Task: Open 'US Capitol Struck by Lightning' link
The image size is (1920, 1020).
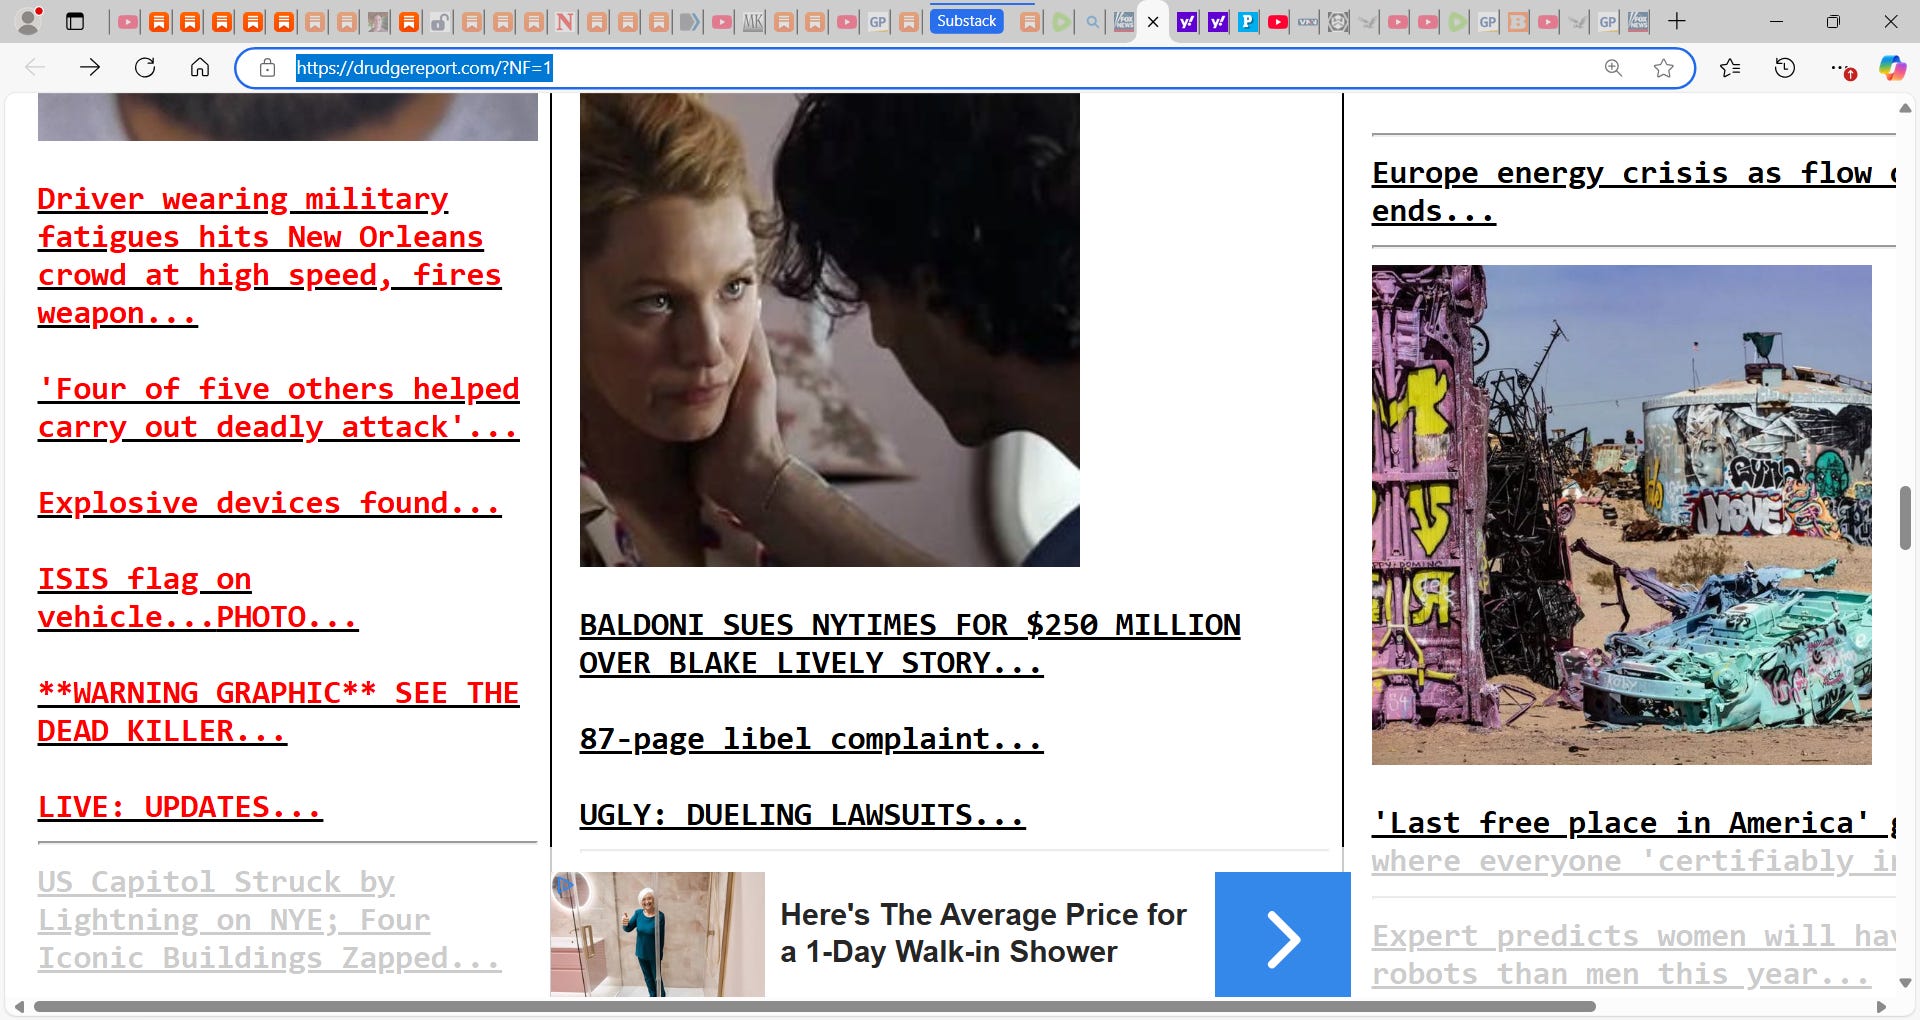Action: [269, 920]
